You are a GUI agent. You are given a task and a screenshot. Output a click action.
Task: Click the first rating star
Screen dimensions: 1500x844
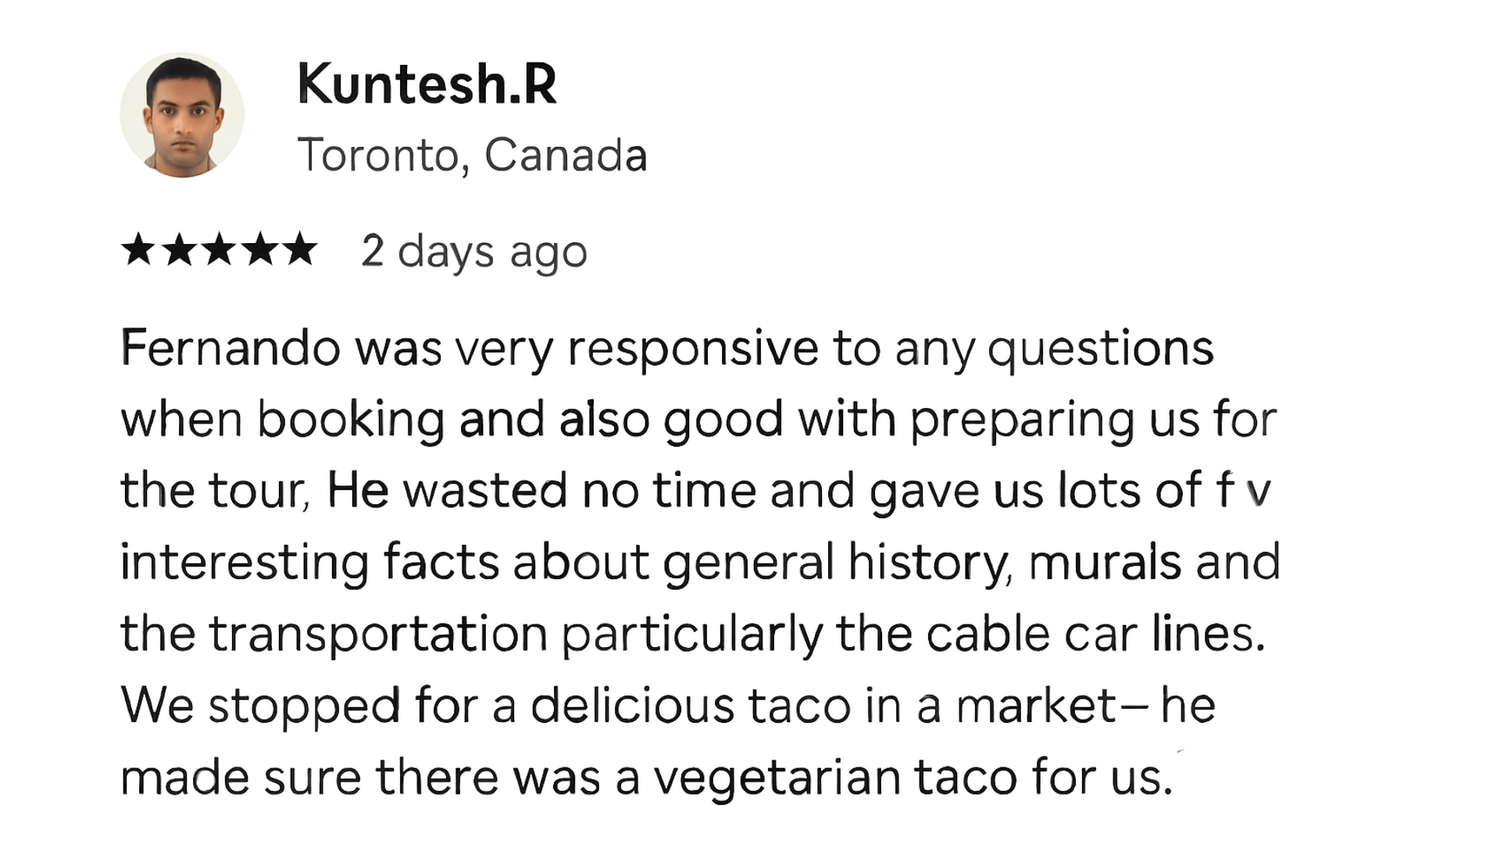point(138,249)
